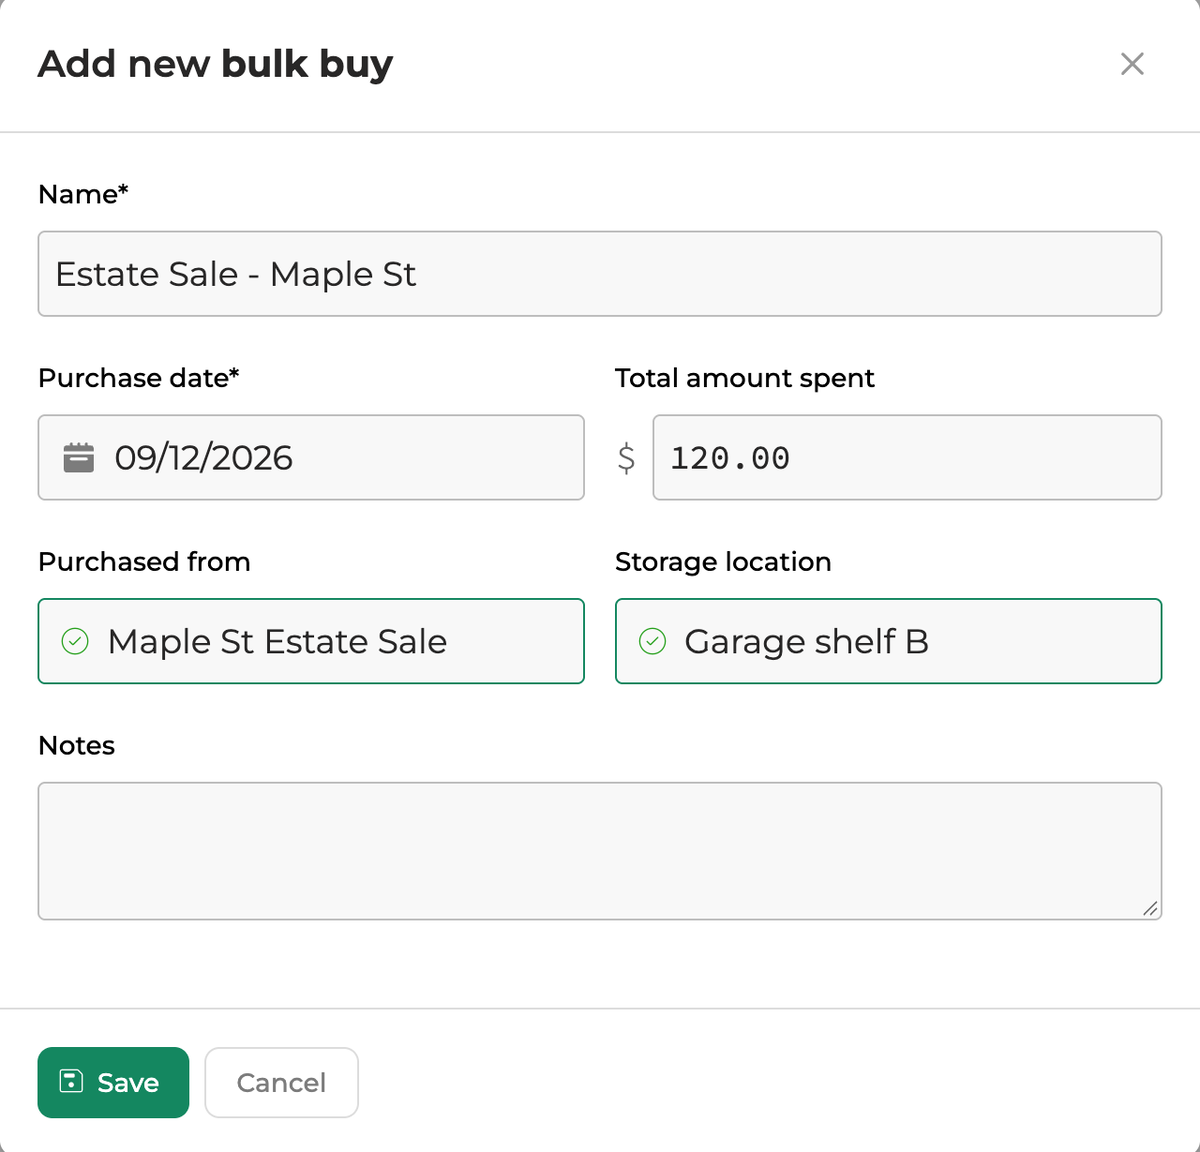Edit the Total amount spent field
Screen dimensions: 1200x1152
click(907, 458)
